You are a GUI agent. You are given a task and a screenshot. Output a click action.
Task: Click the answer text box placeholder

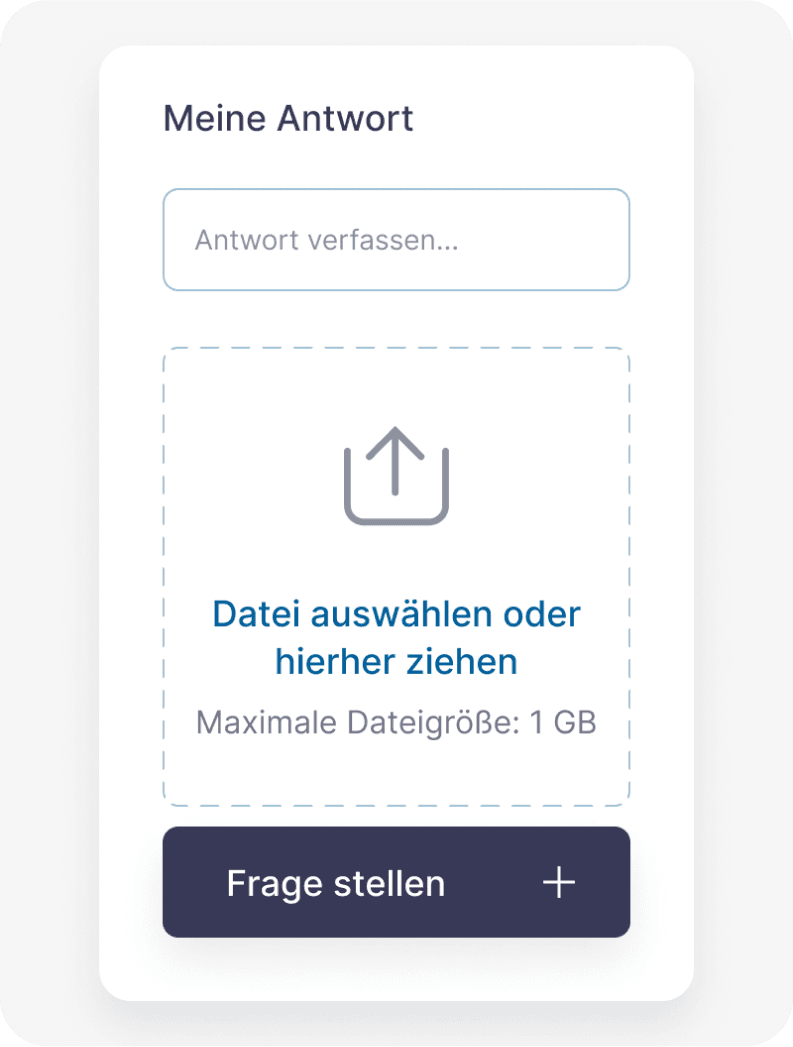pyautogui.click(x=326, y=241)
